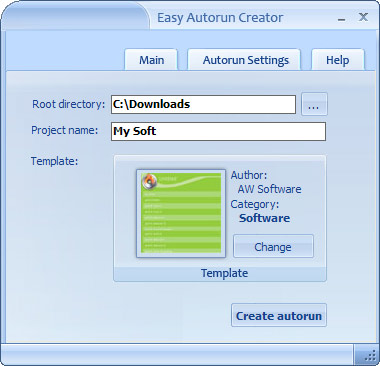Close the Easy Autorun Creator window
This screenshot has width=380, height=366.
363,17
